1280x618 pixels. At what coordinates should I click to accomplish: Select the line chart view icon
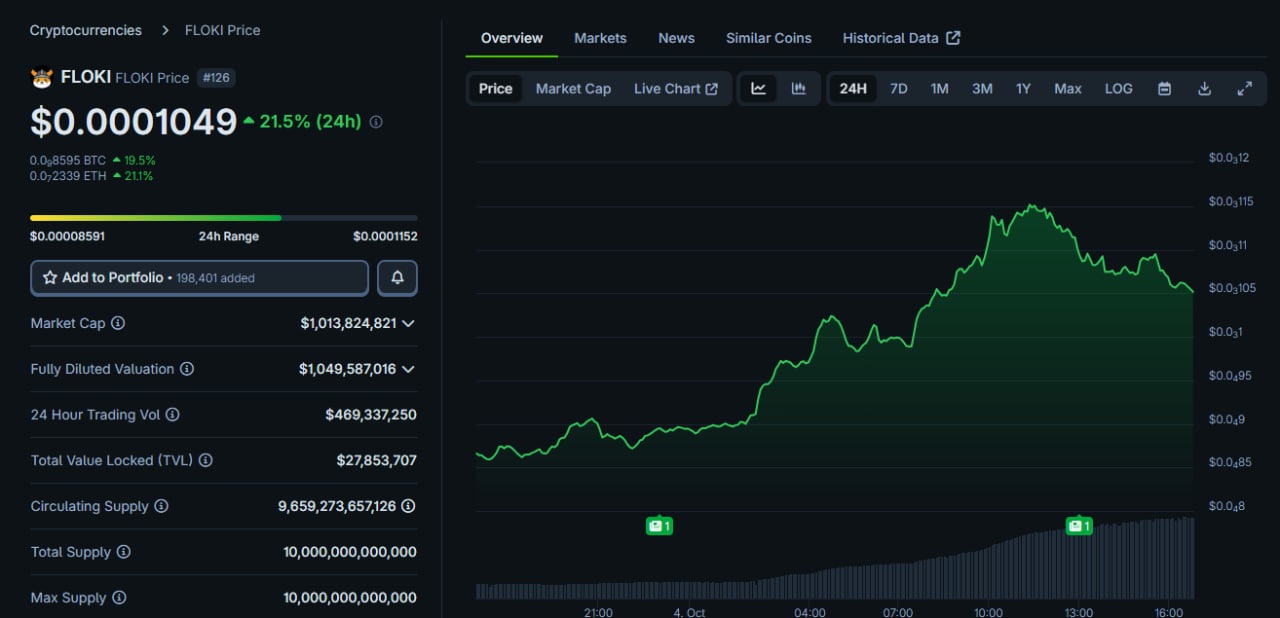click(759, 89)
